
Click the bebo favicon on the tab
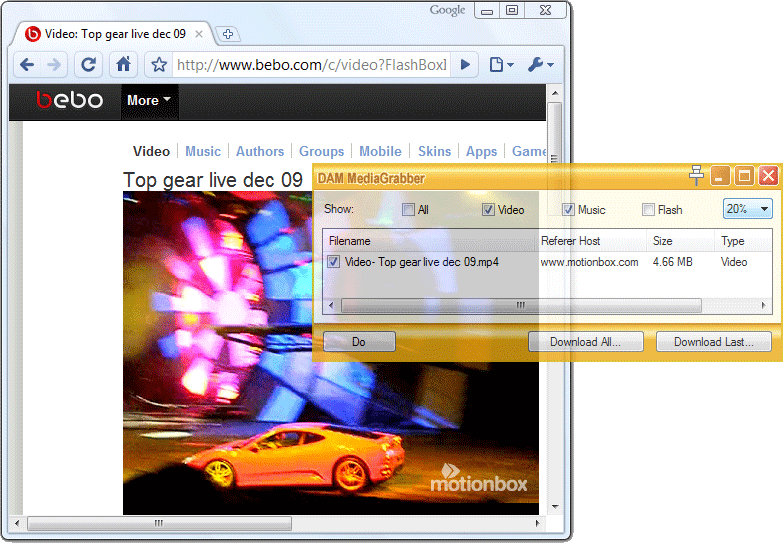pos(33,34)
